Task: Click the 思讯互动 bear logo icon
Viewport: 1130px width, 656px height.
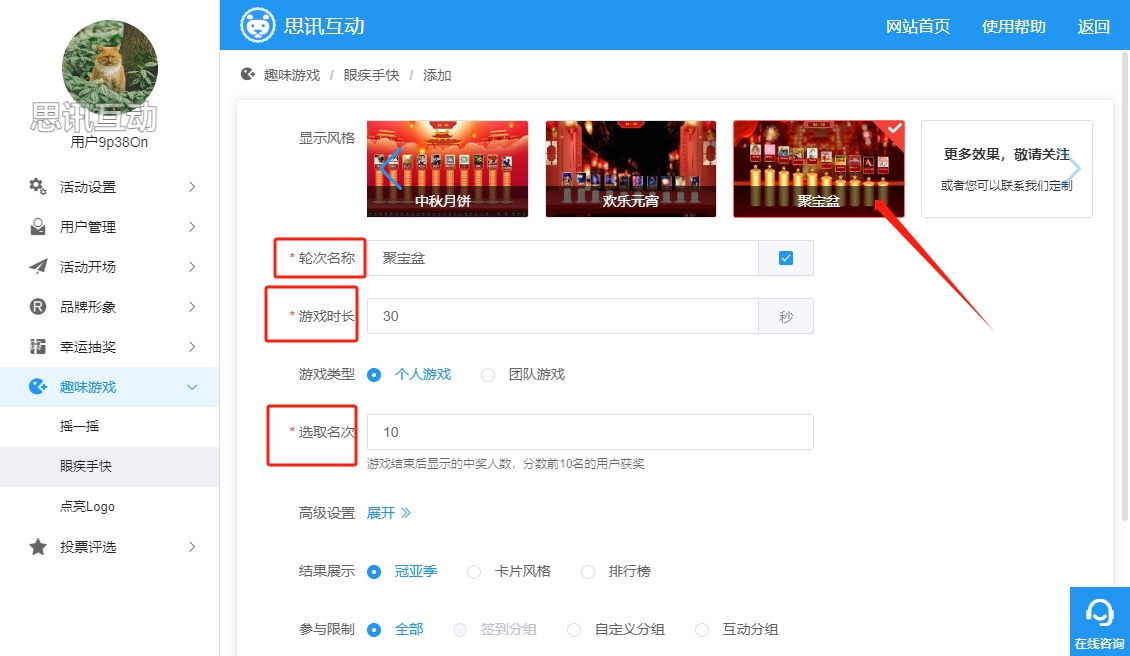Action: pyautogui.click(x=257, y=25)
